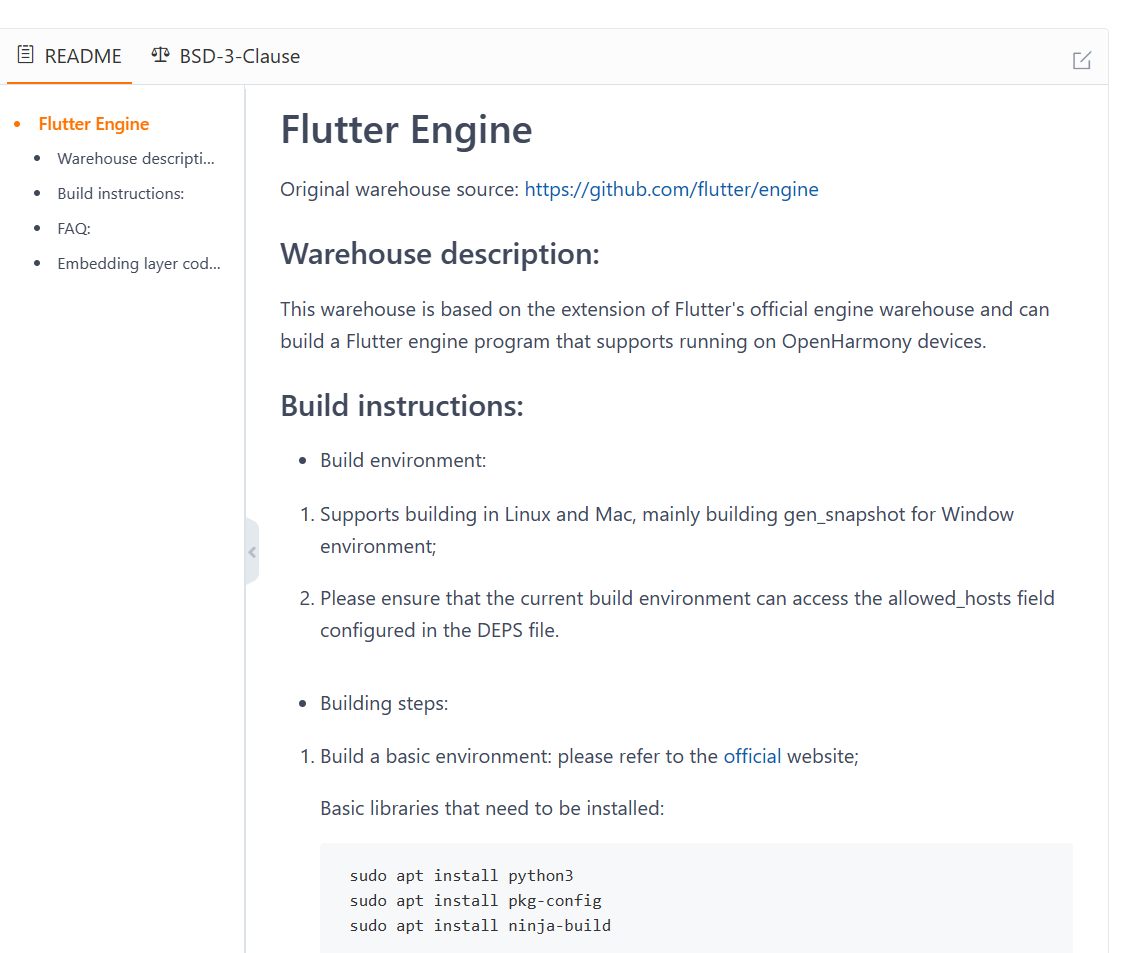Click the README document icon
This screenshot has width=1132, height=953.
25,55
